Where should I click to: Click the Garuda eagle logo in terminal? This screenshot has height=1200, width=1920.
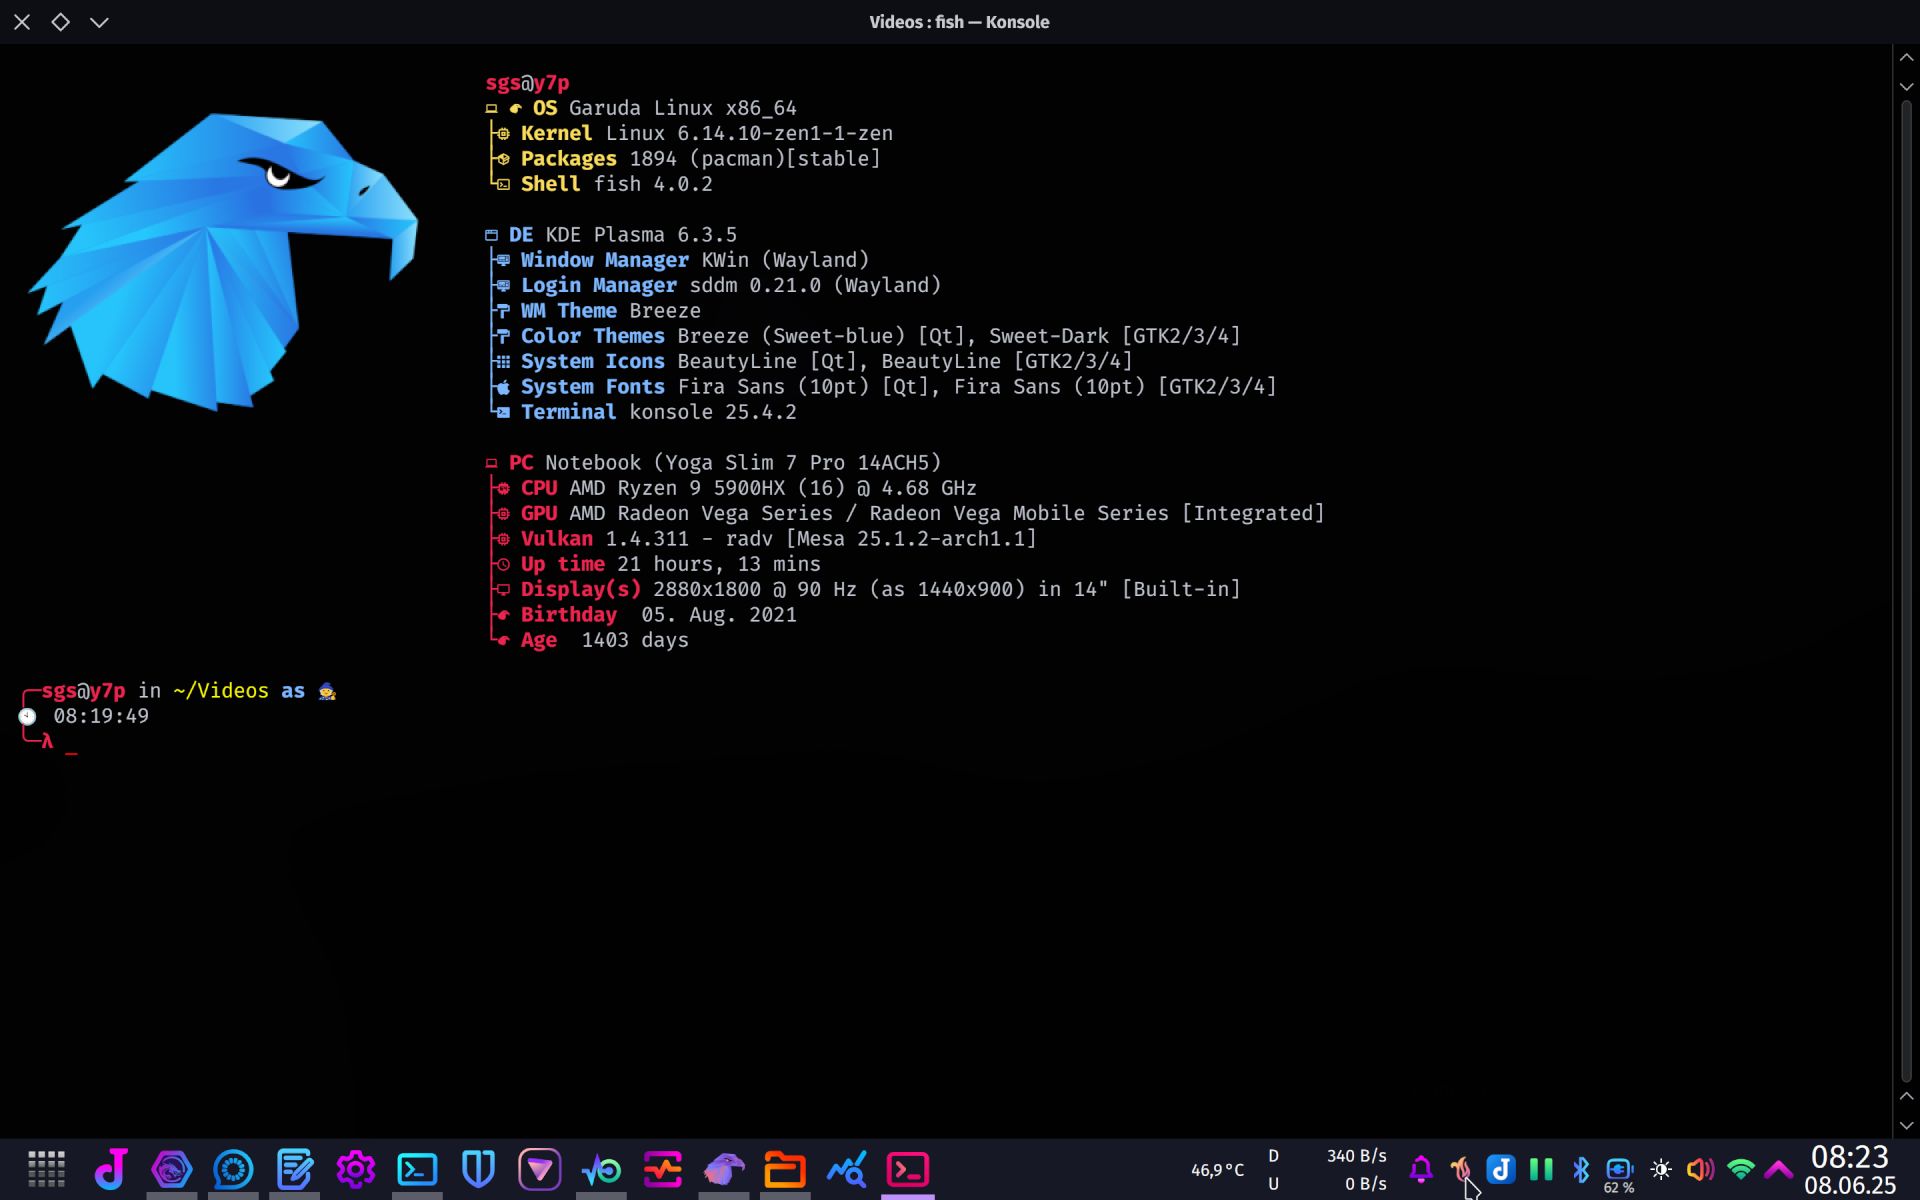click(x=223, y=262)
